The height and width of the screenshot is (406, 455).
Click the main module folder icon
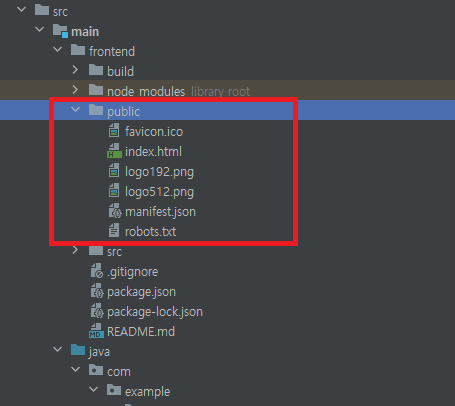click(60, 31)
